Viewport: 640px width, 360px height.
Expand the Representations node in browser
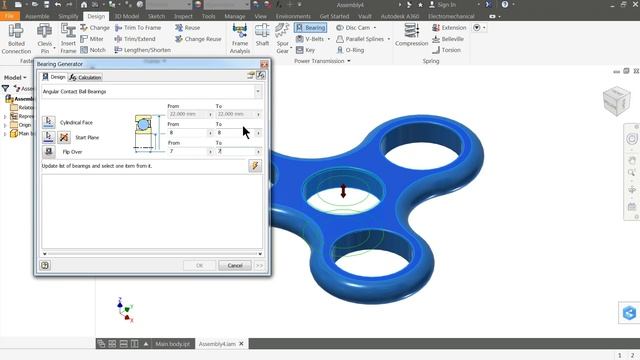[5, 116]
